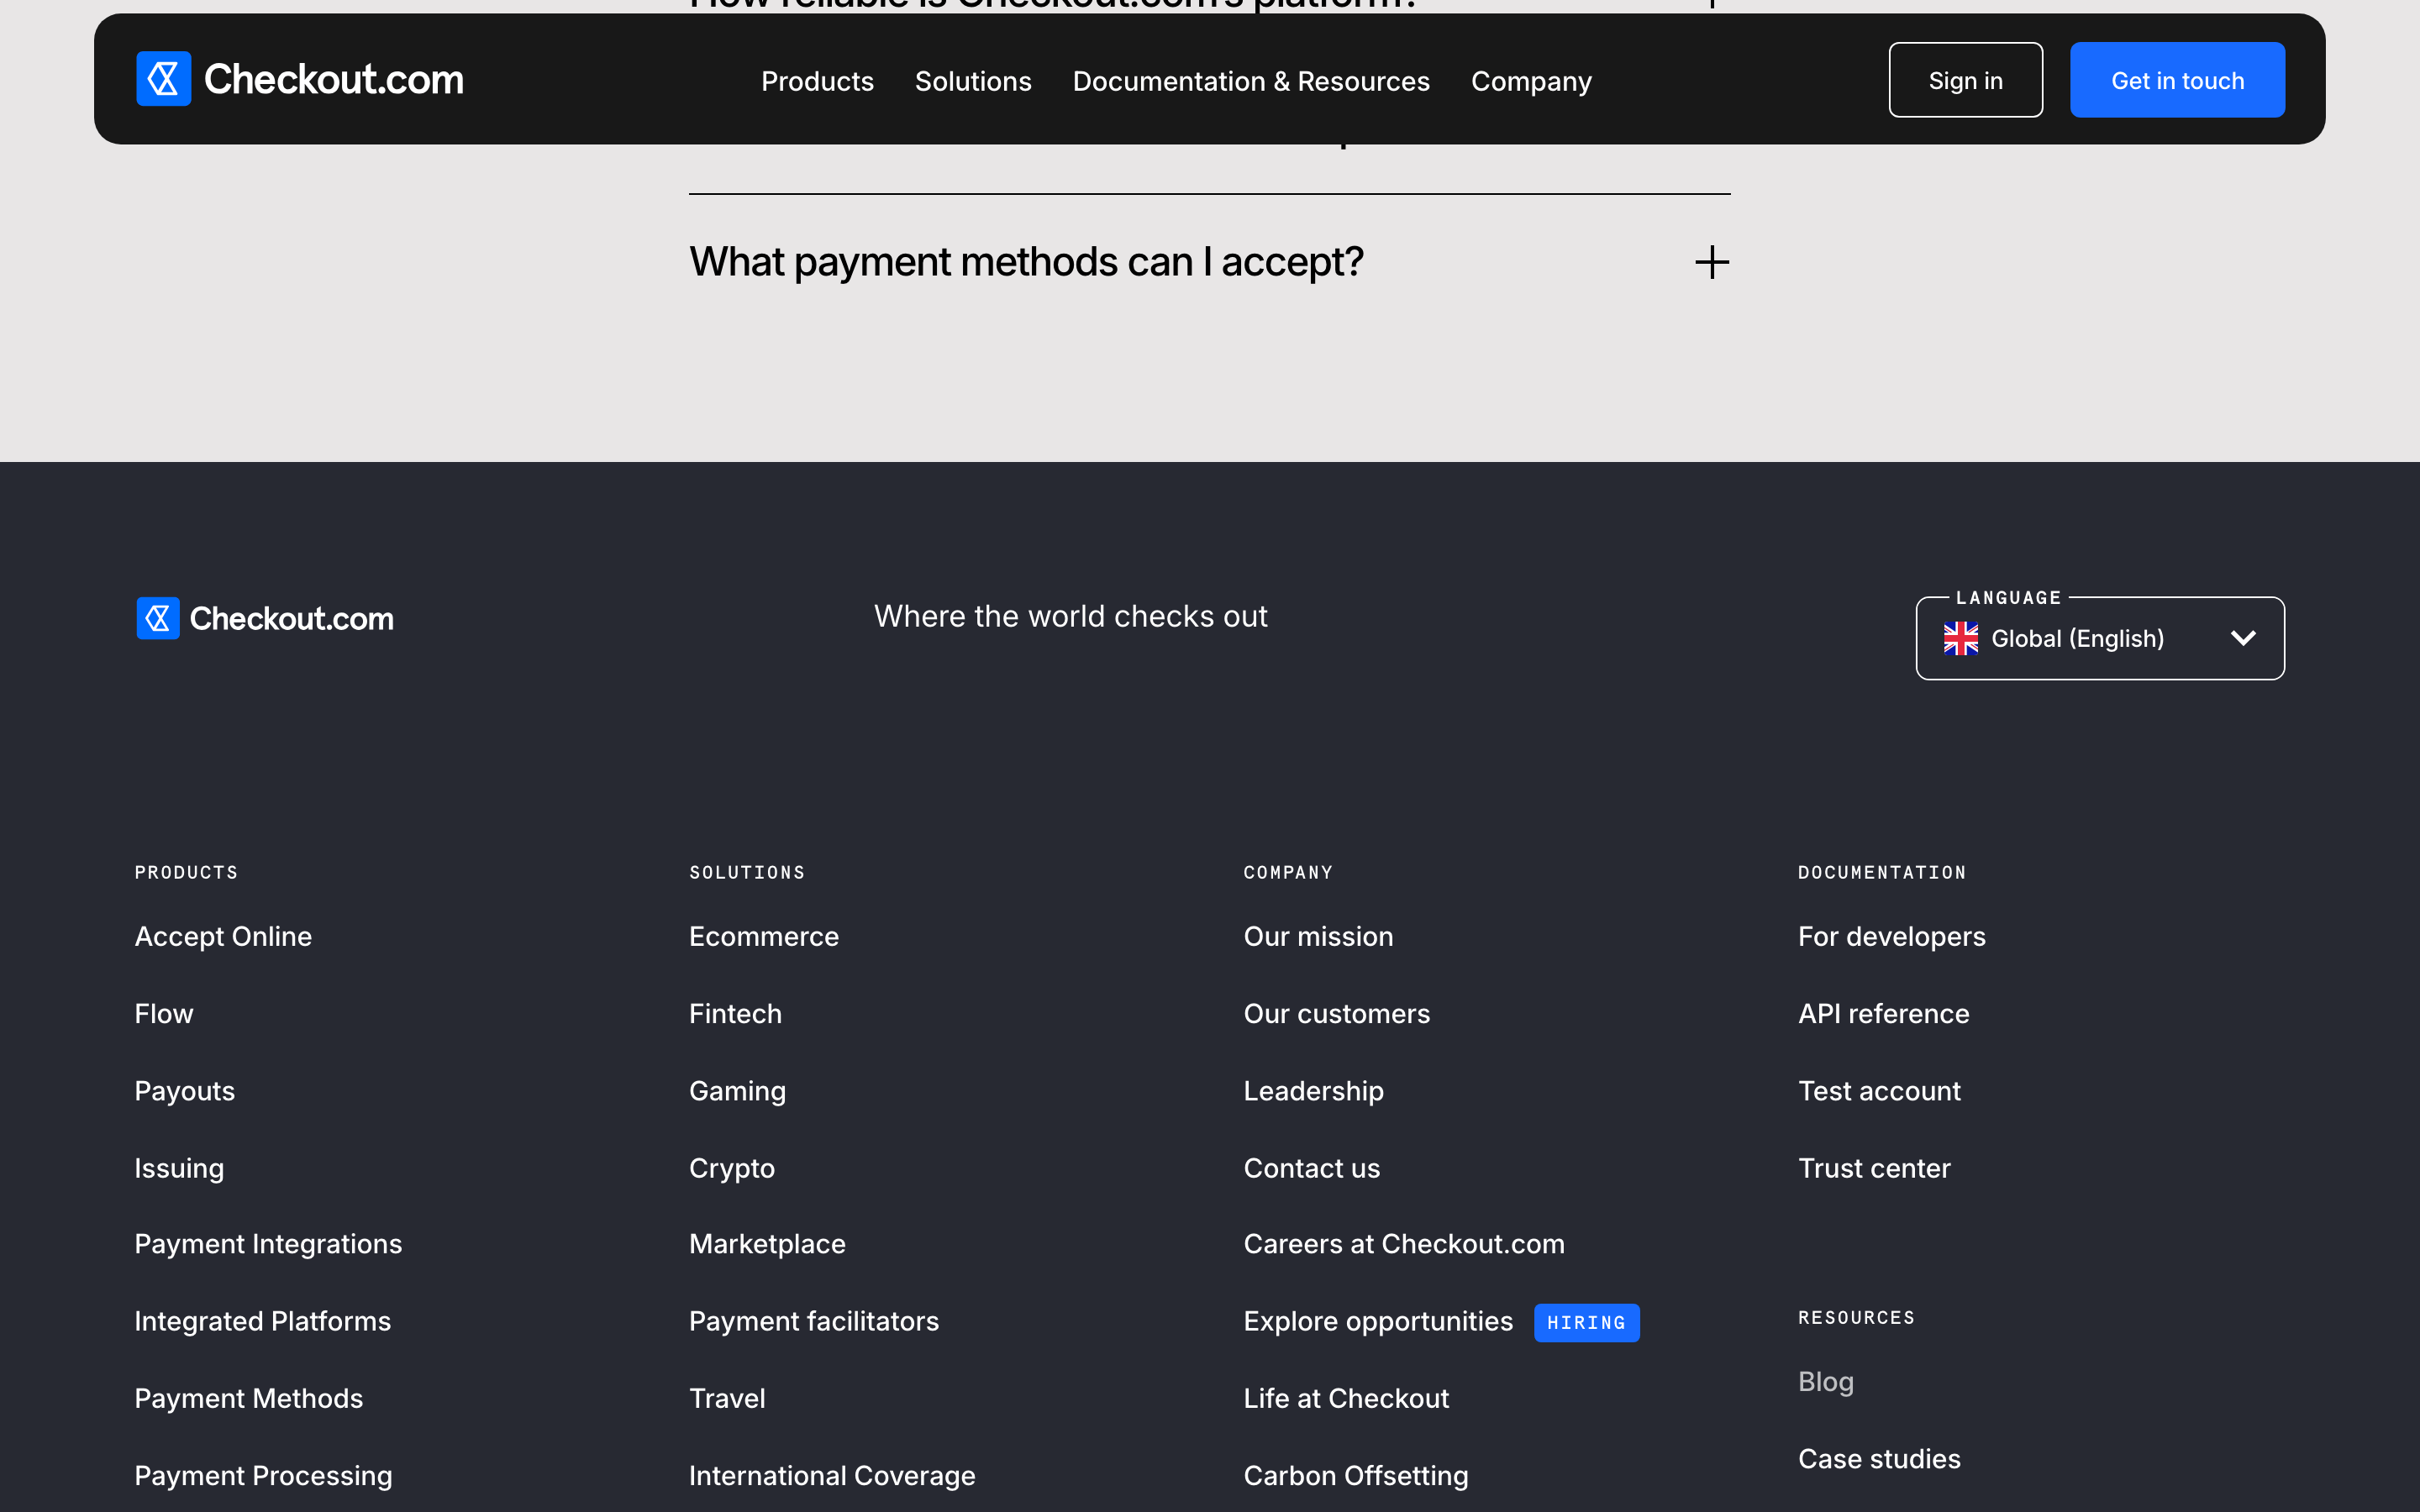Click the Checkout.com logo in the footer
The width and height of the screenshot is (2420, 1512).
[x=265, y=618]
